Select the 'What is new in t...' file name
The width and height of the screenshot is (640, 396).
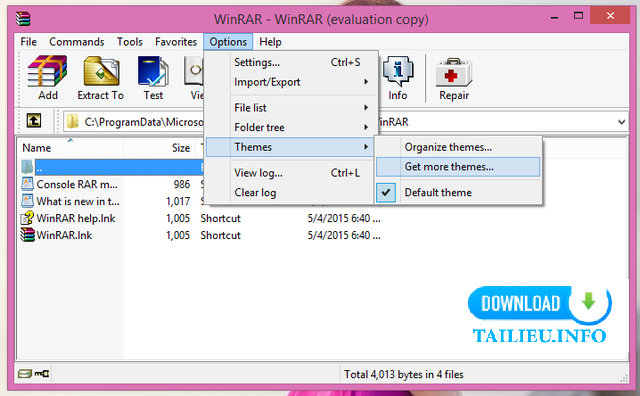78,201
